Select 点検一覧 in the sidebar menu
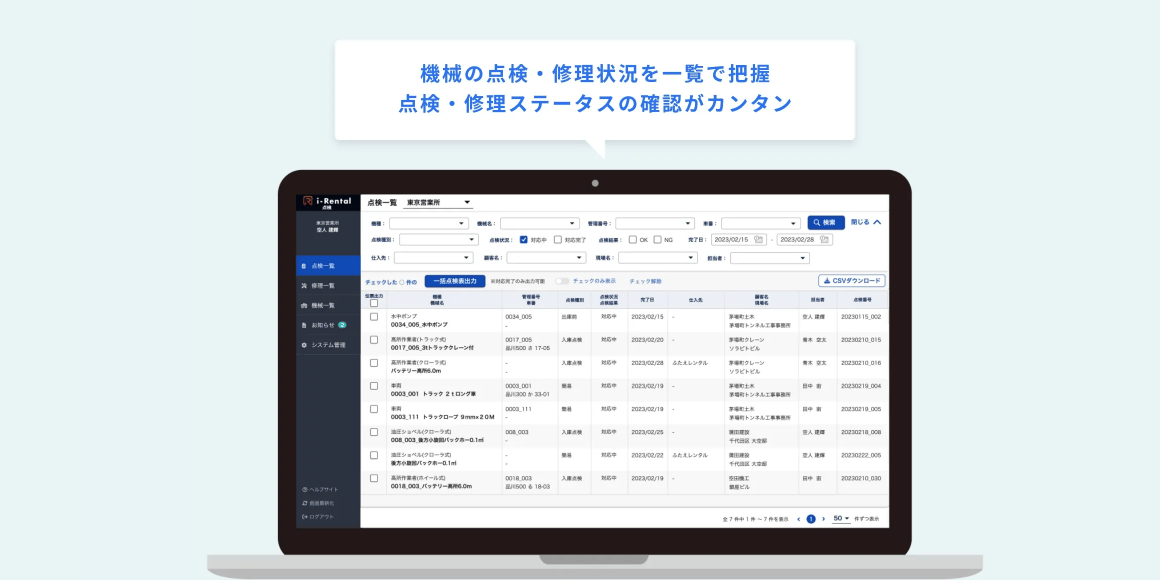This screenshot has width=1160, height=580. click(322, 265)
